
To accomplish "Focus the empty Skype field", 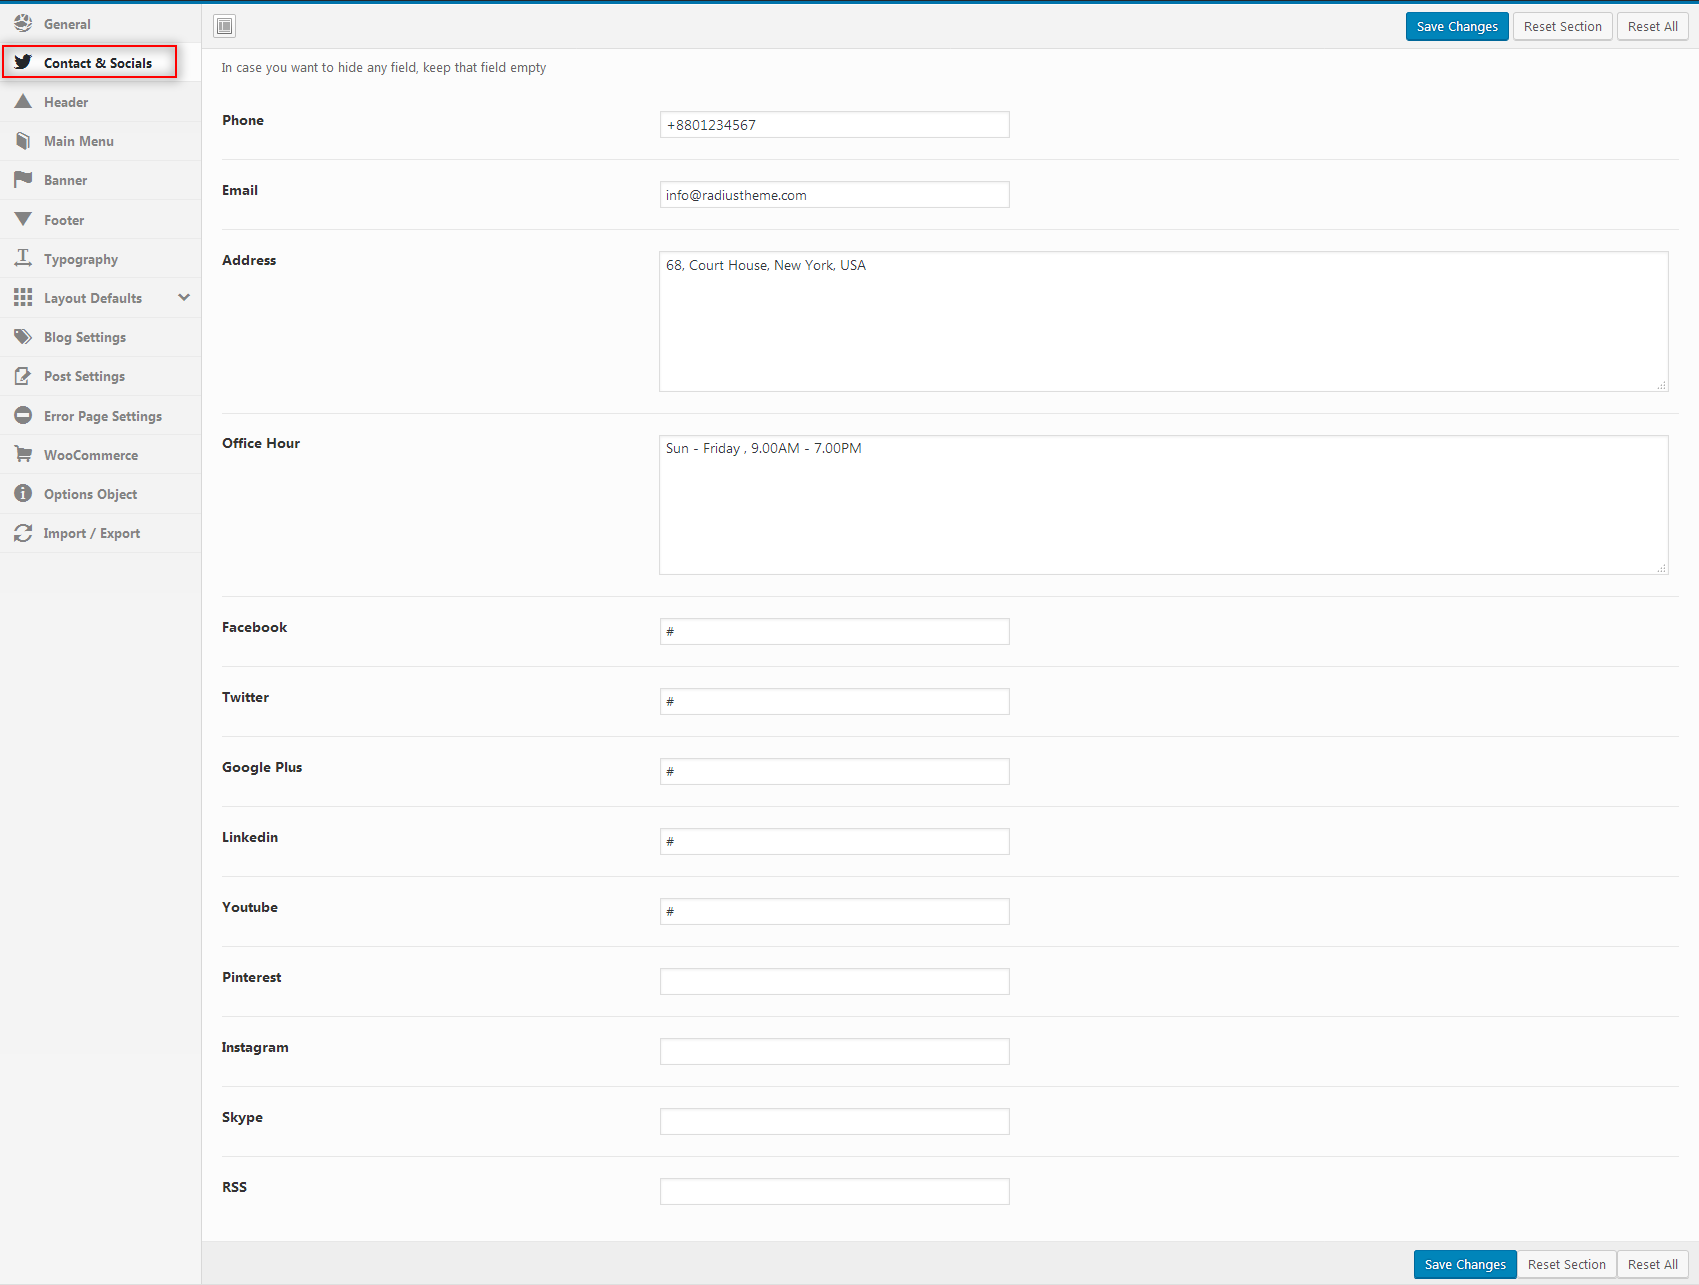I will [834, 1122].
